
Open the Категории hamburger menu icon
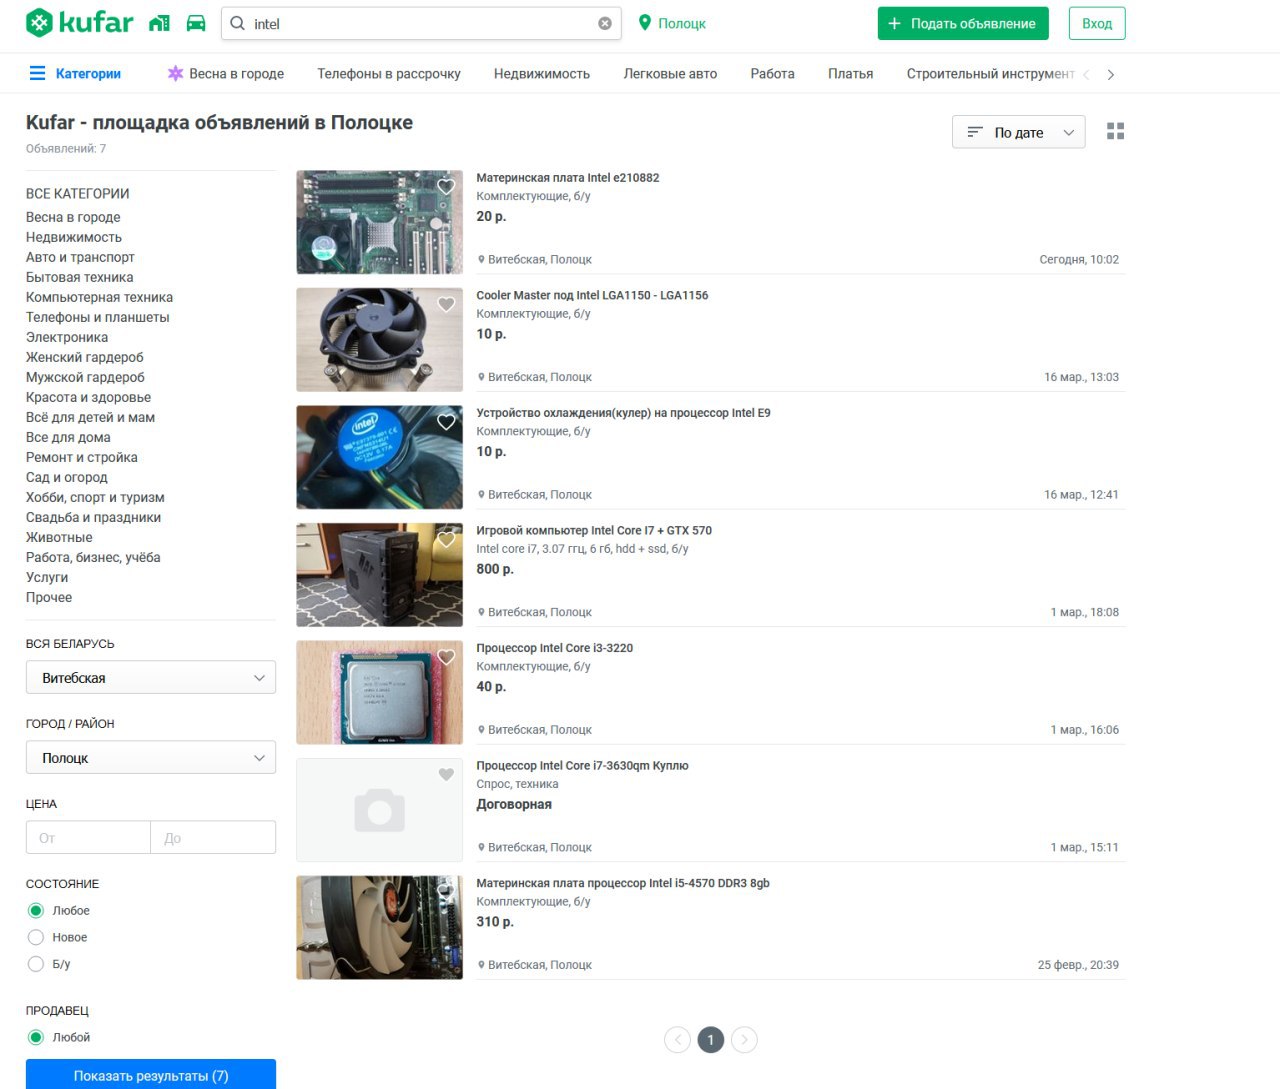point(37,73)
